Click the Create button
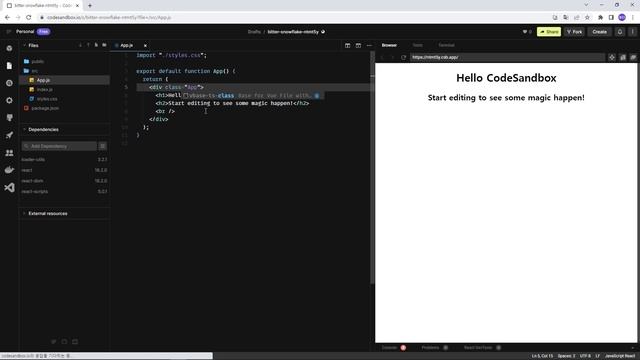The height and width of the screenshot is (360, 640). [599, 31]
